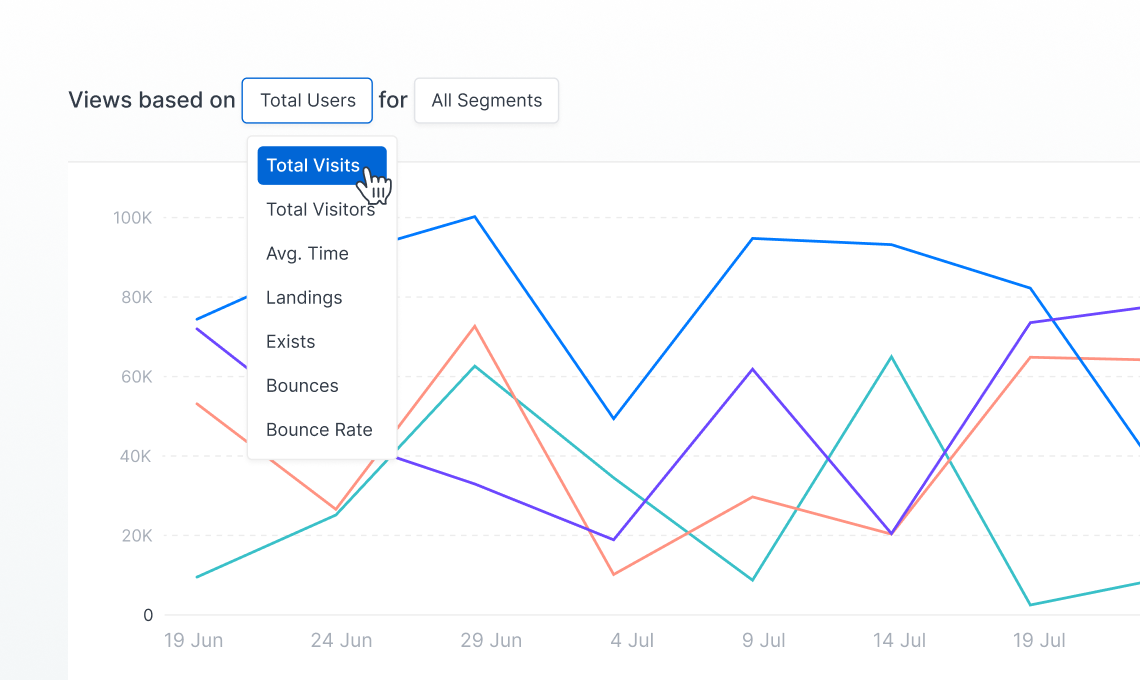Open the All Segments dropdown
Viewport: 1140px width, 680px height.
[x=486, y=100]
